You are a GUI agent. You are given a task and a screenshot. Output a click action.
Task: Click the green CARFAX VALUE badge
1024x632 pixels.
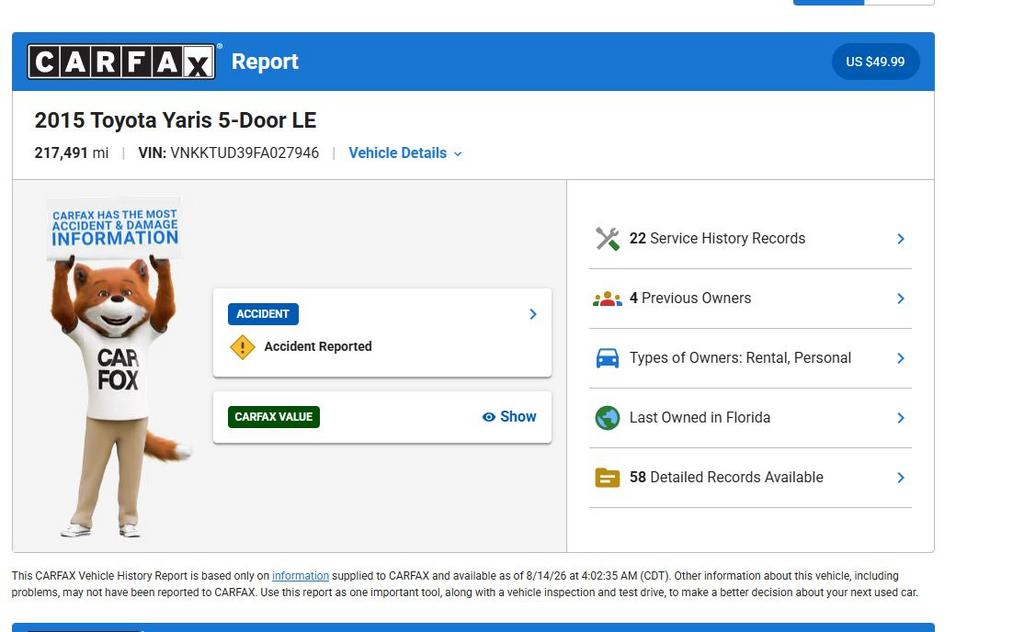click(274, 417)
